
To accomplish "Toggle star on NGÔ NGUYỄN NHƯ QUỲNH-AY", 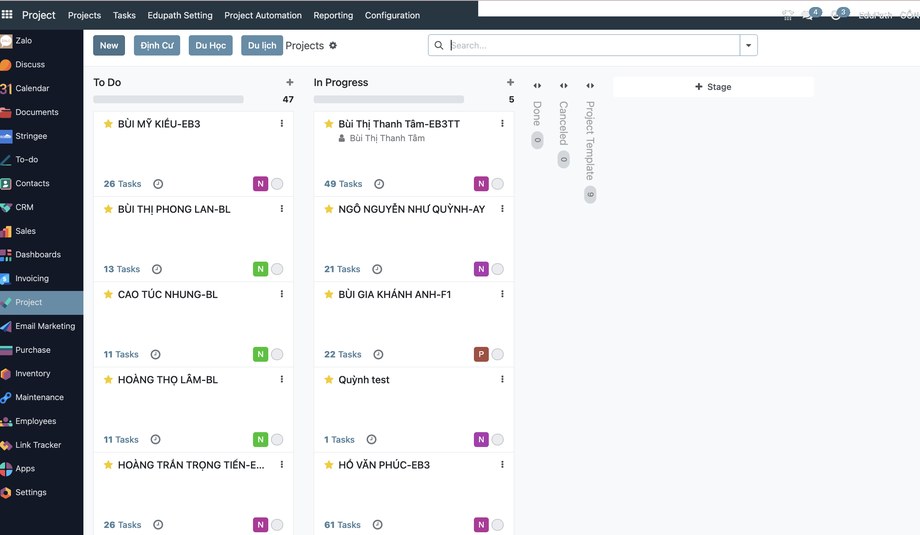I will 329,209.
